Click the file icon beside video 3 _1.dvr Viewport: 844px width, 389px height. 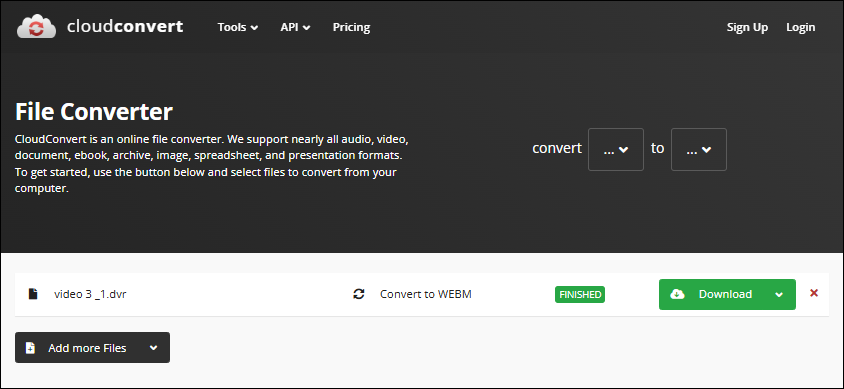(33, 294)
